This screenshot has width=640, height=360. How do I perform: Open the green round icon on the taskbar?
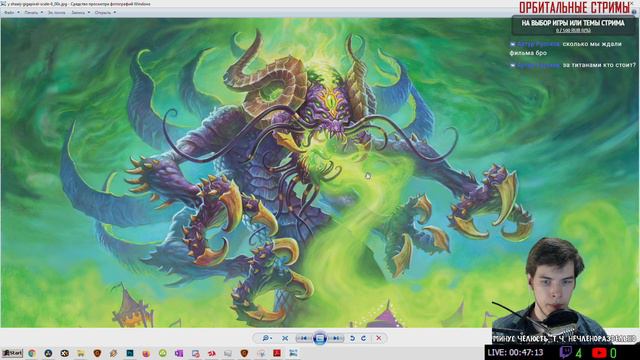[x=162, y=353]
